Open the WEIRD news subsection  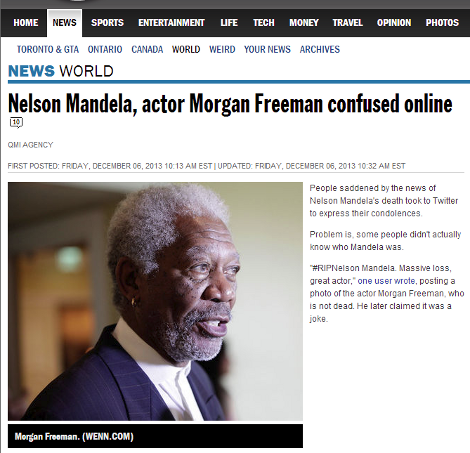tap(222, 49)
